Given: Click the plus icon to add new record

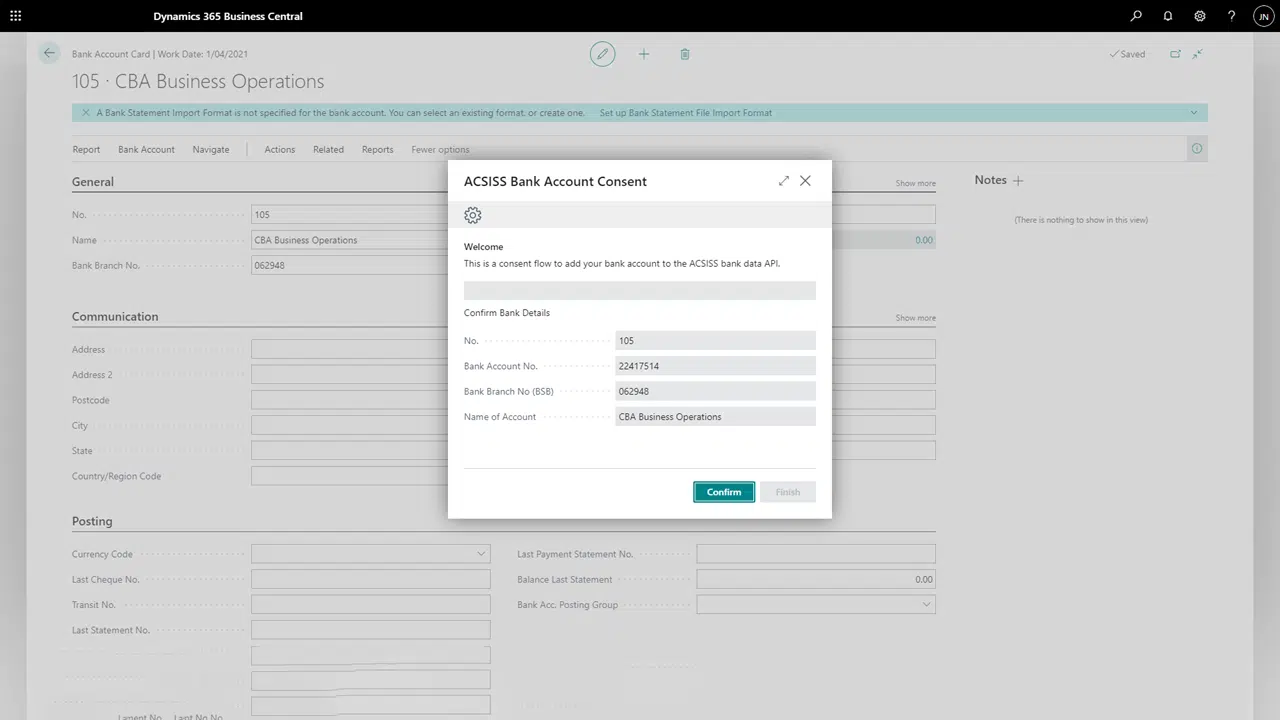Looking at the screenshot, I should click(644, 54).
